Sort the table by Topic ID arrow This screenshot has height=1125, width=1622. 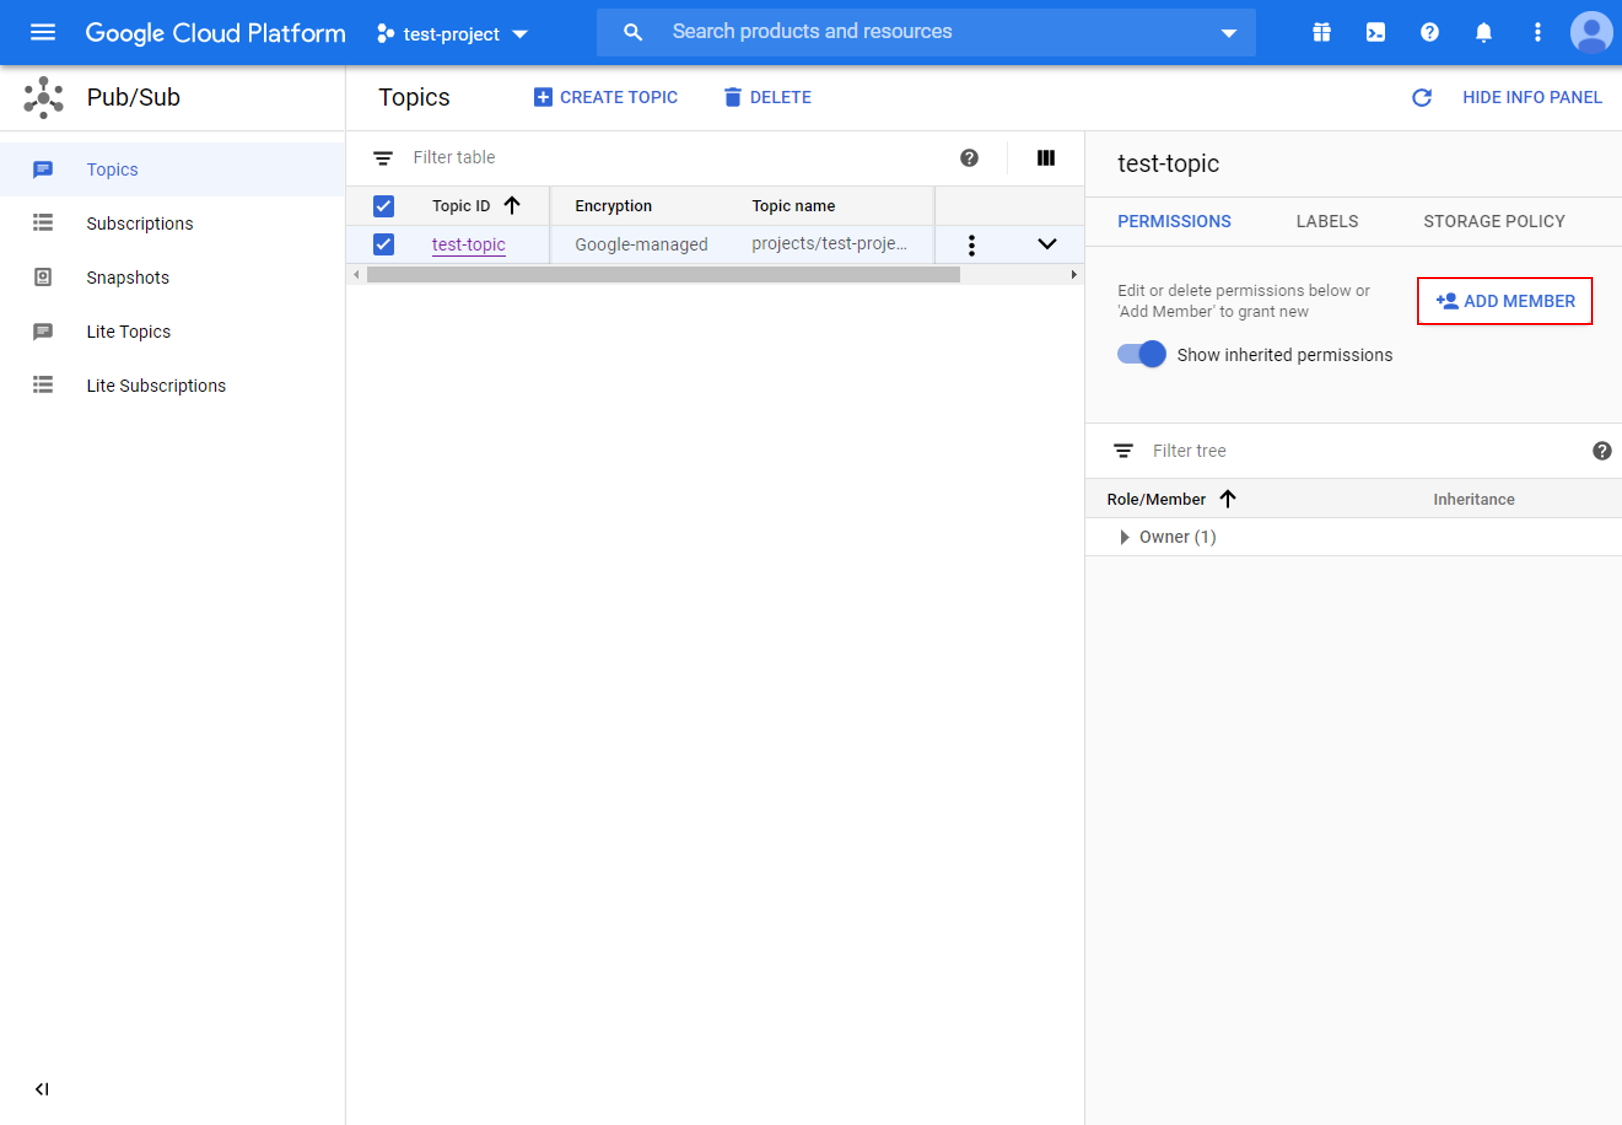[512, 206]
